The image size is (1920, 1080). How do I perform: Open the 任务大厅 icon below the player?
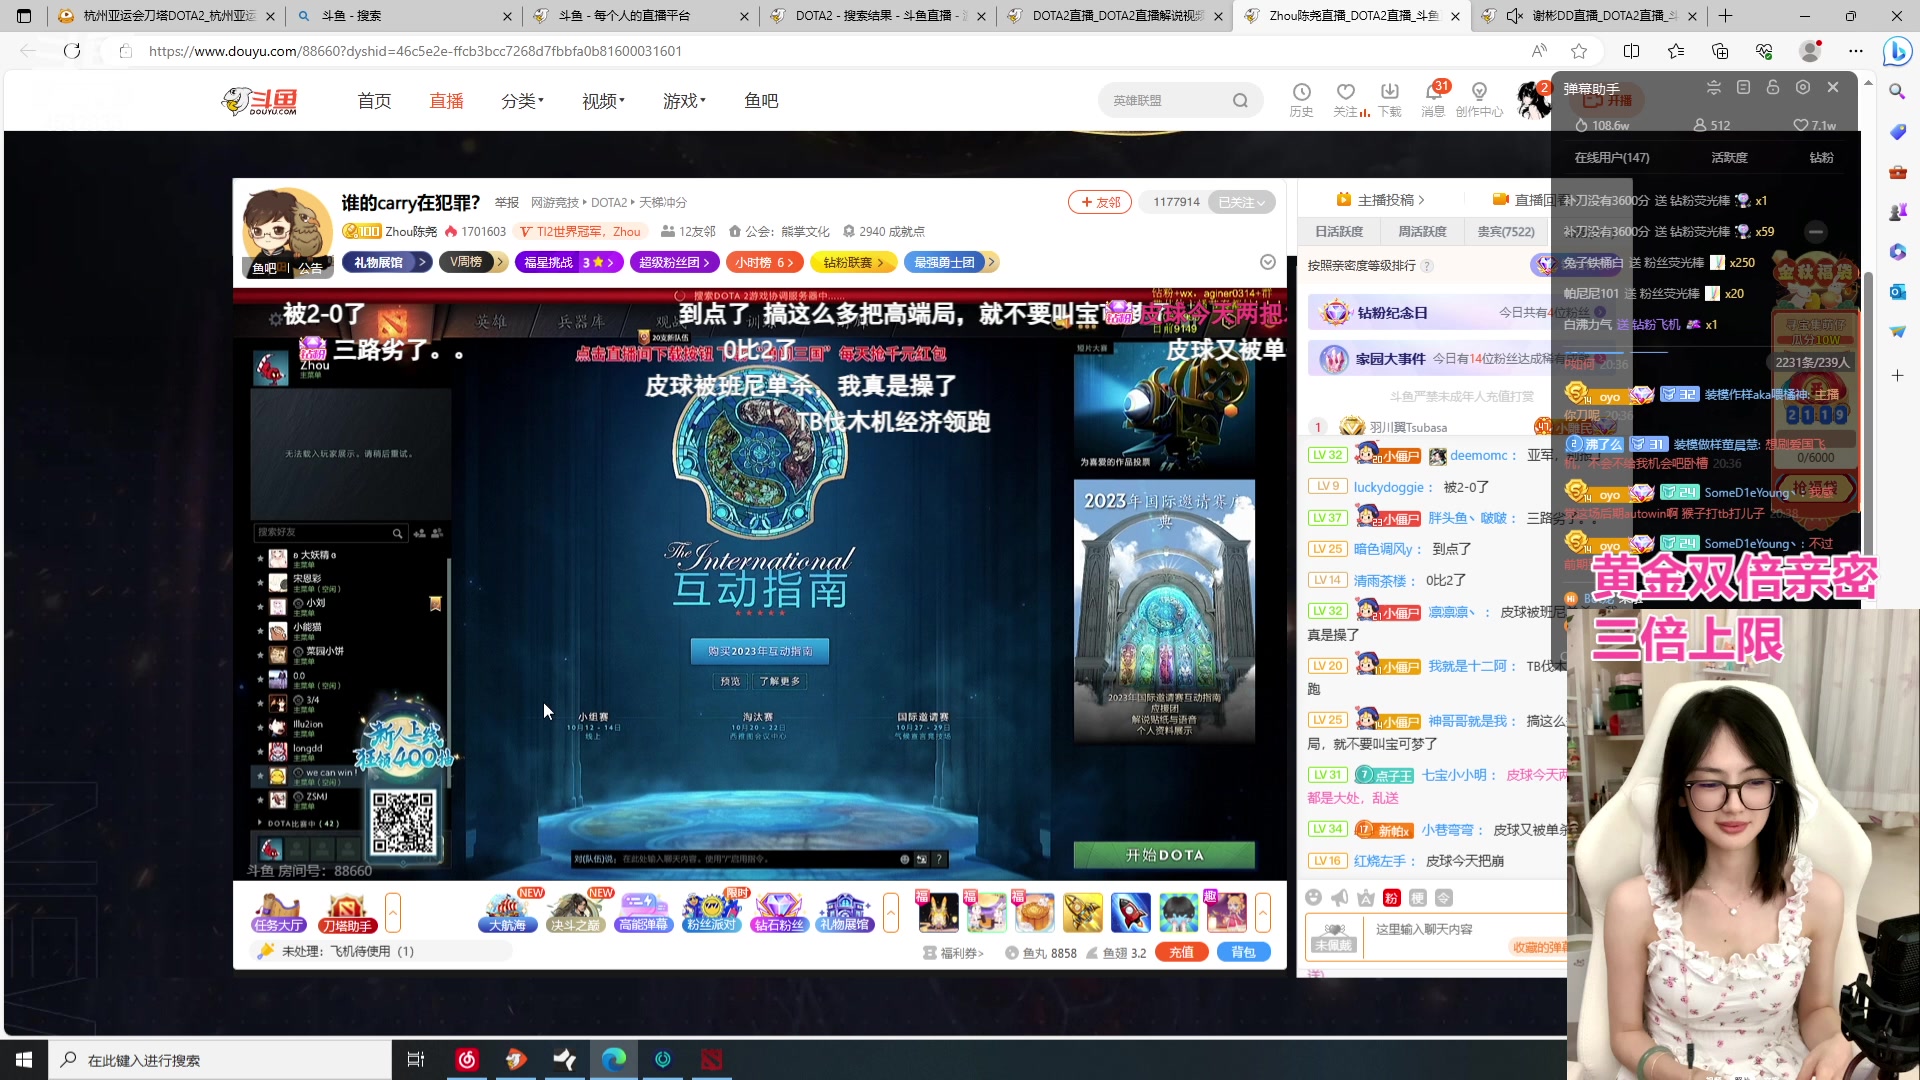tap(278, 912)
